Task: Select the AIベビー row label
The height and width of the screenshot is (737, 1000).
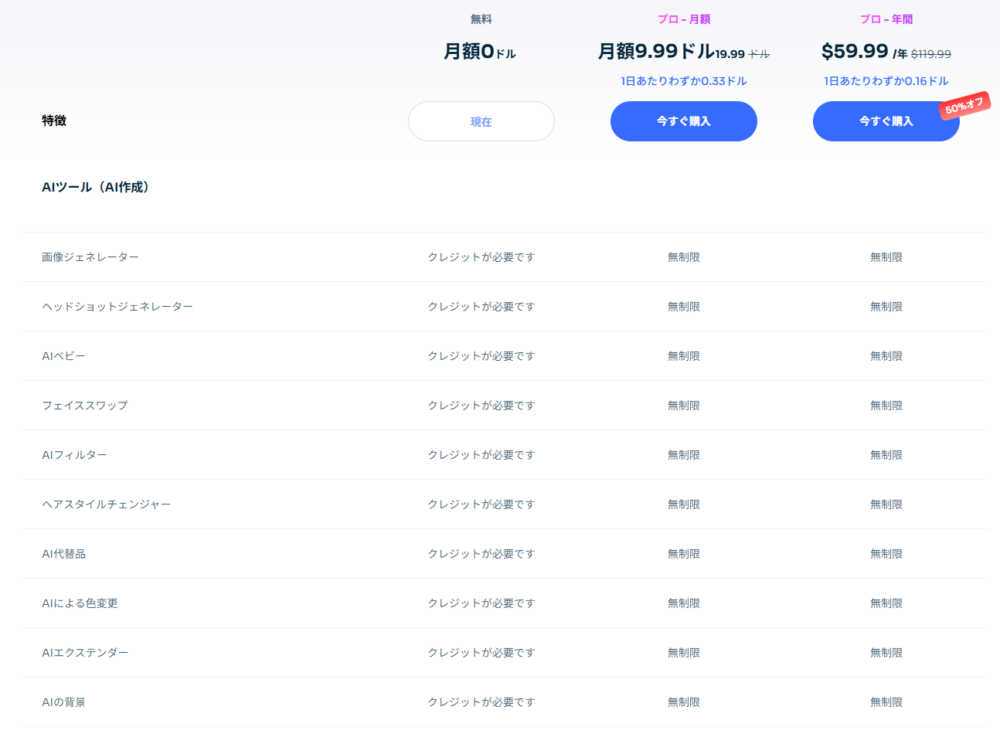Action: (63, 356)
